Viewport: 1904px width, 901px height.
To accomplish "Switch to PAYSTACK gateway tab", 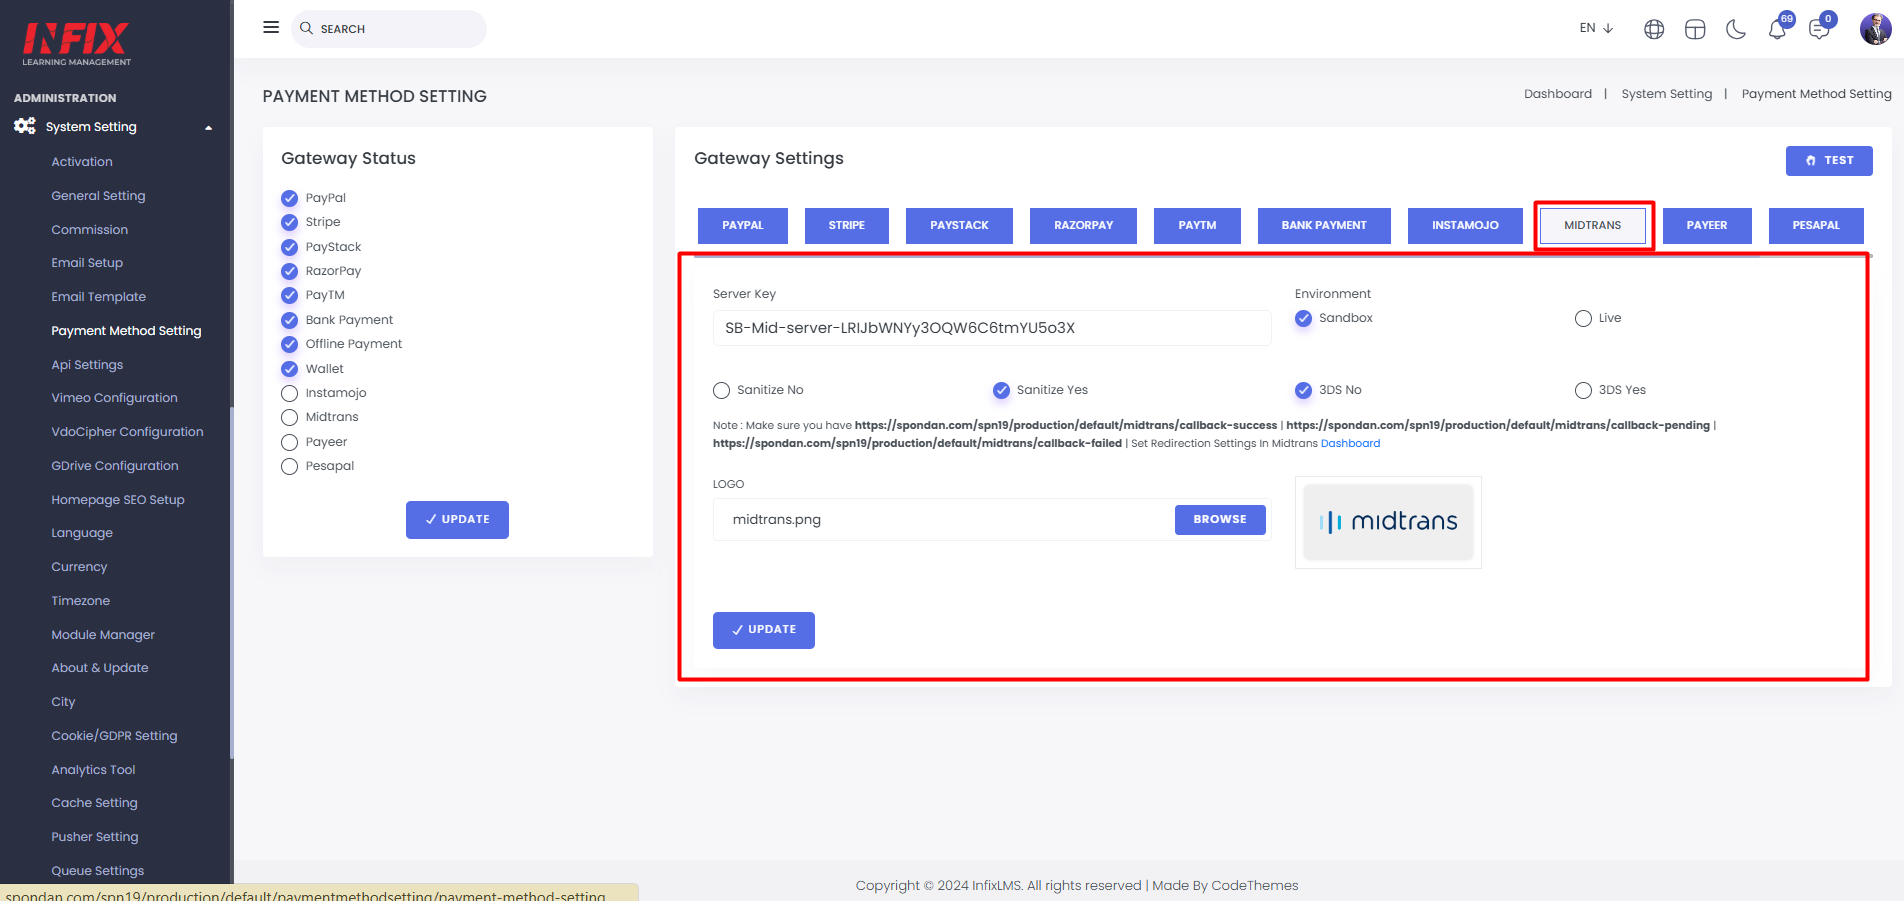I will pyautogui.click(x=959, y=225).
